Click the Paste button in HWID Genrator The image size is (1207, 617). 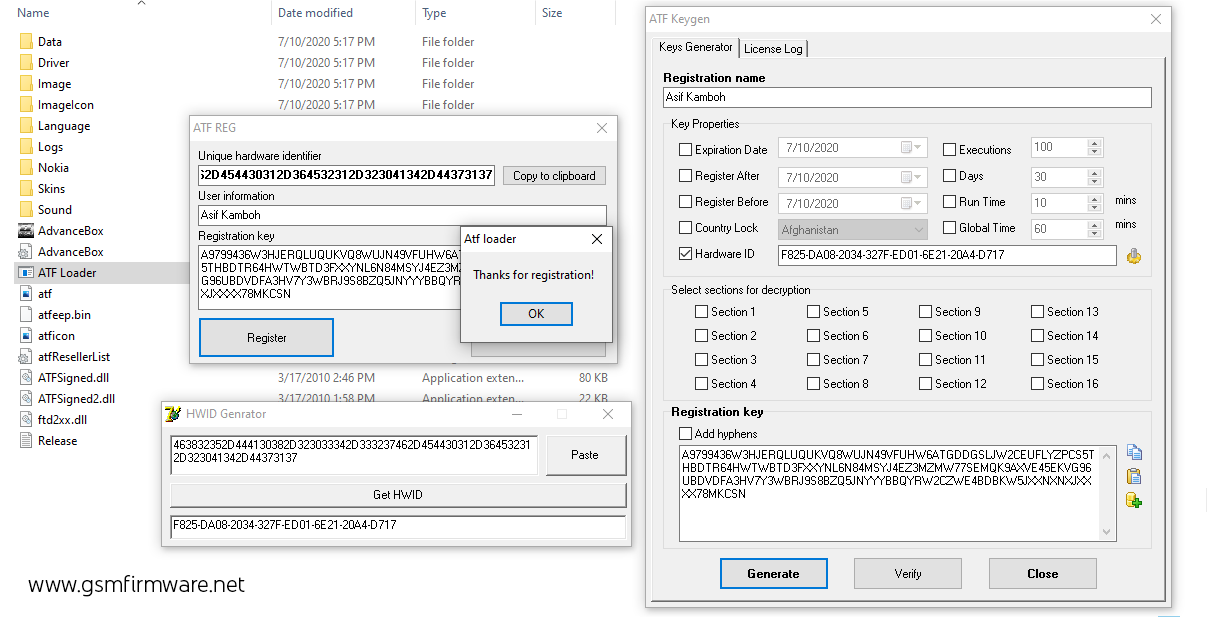pyautogui.click(x=585, y=455)
